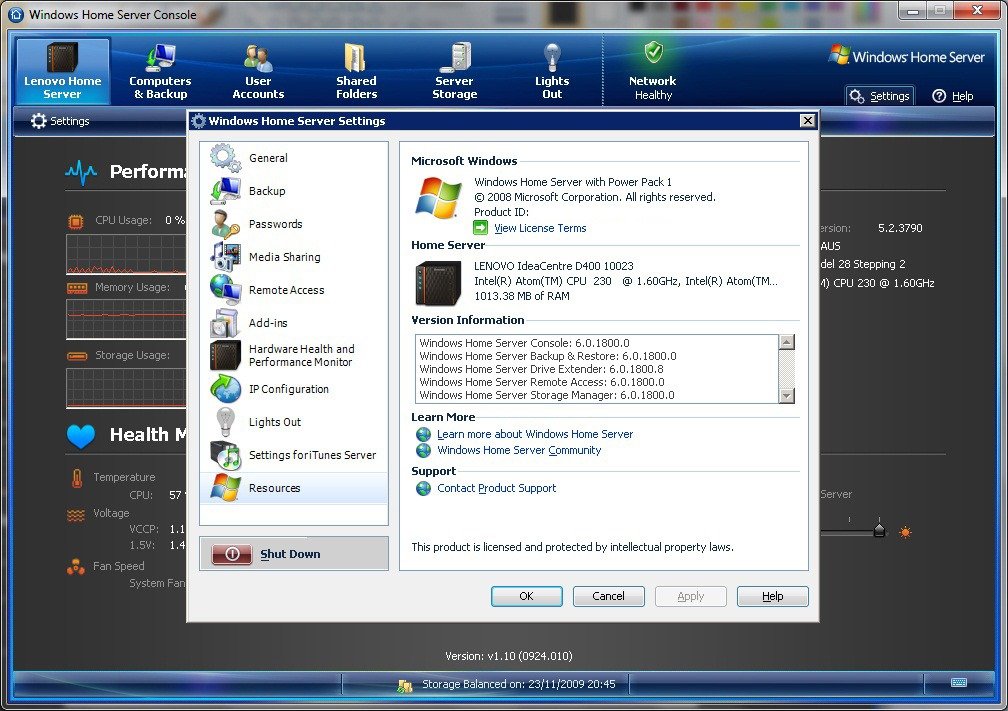The image size is (1008, 711).
Task: Select the Passwords settings icon
Action: [x=225, y=224]
